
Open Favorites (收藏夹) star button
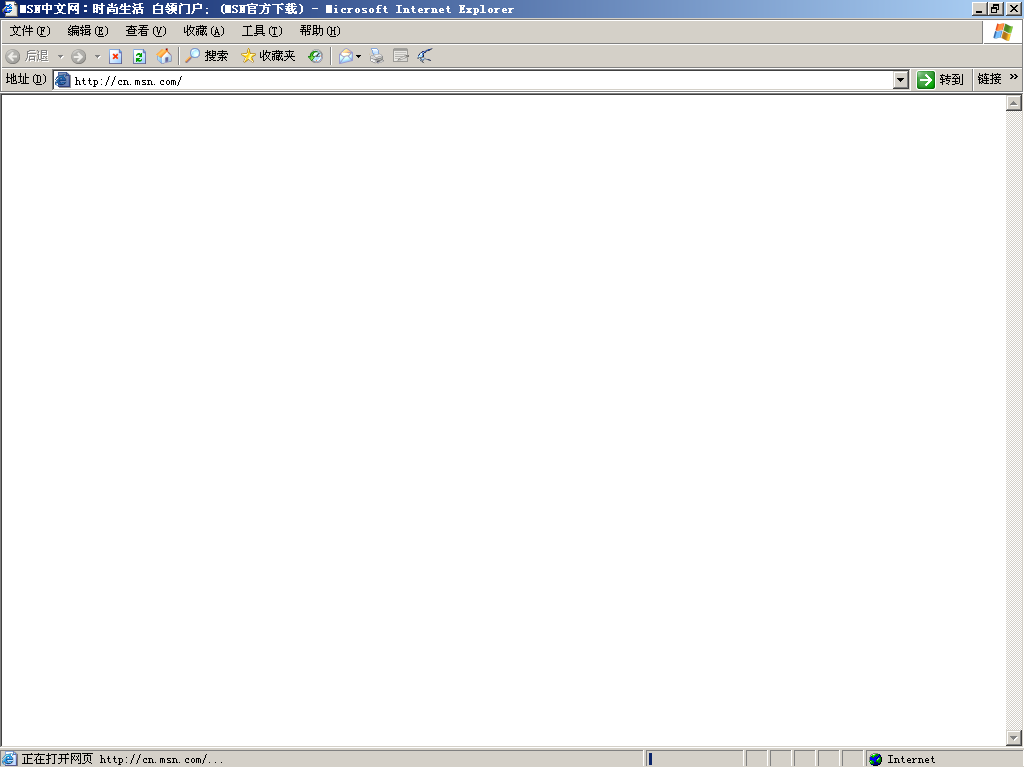pos(268,56)
